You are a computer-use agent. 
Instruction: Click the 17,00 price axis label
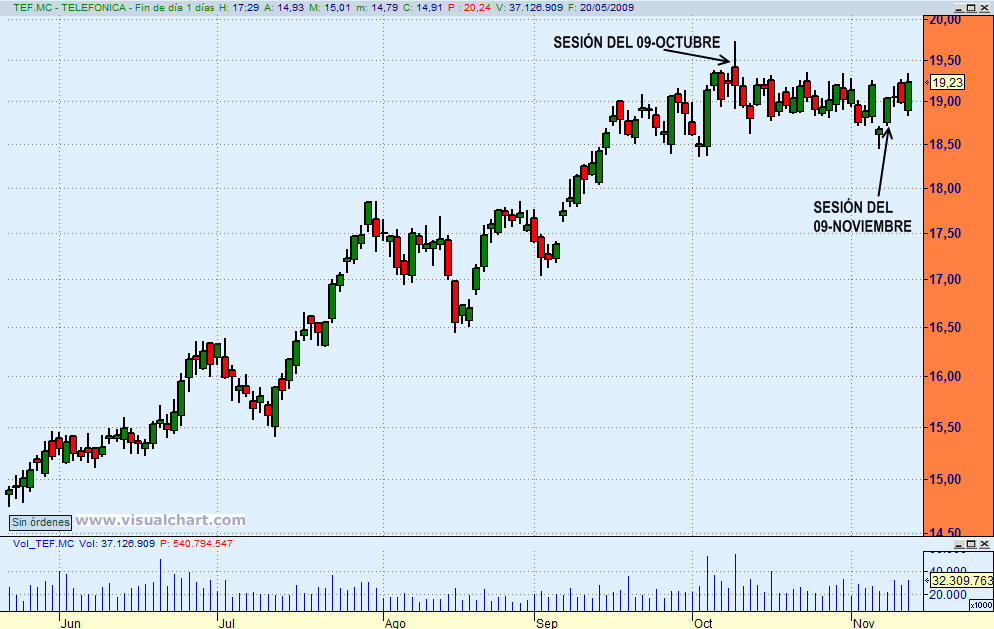(x=945, y=279)
